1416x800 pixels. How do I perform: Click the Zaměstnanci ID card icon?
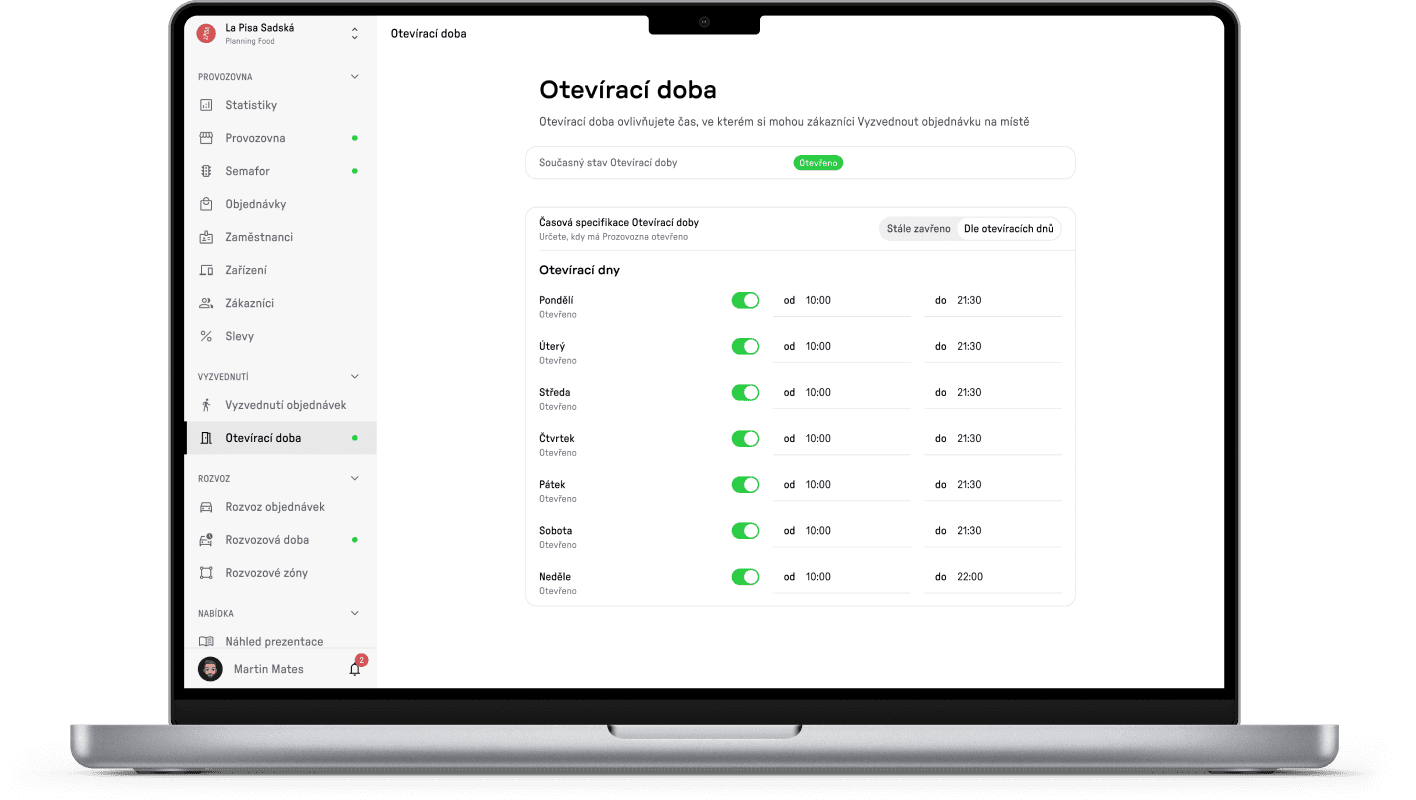point(206,237)
